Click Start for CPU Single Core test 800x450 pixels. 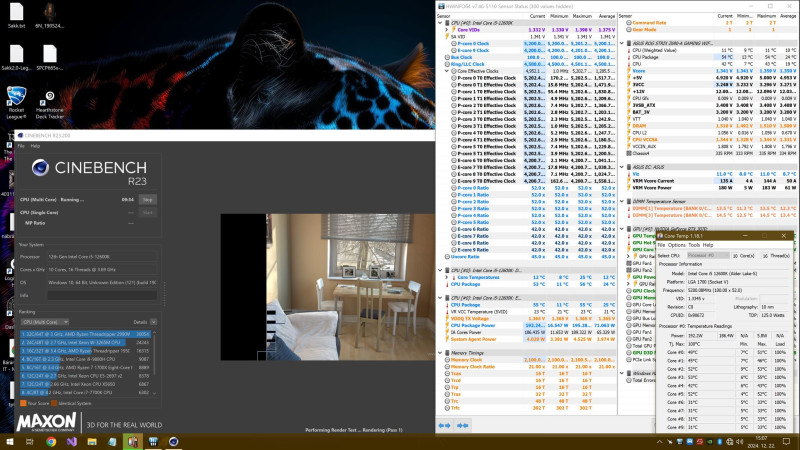tap(147, 212)
